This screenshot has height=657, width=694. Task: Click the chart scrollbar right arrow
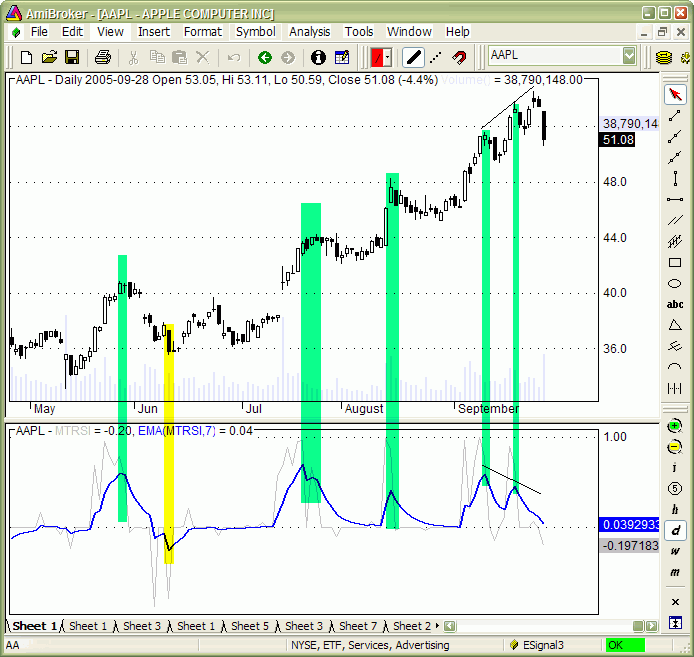(652, 626)
